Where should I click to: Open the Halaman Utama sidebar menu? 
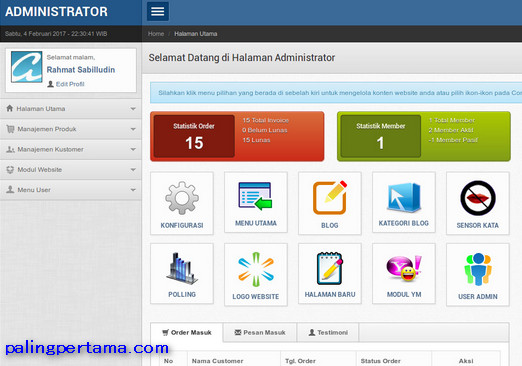coord(71,109)
